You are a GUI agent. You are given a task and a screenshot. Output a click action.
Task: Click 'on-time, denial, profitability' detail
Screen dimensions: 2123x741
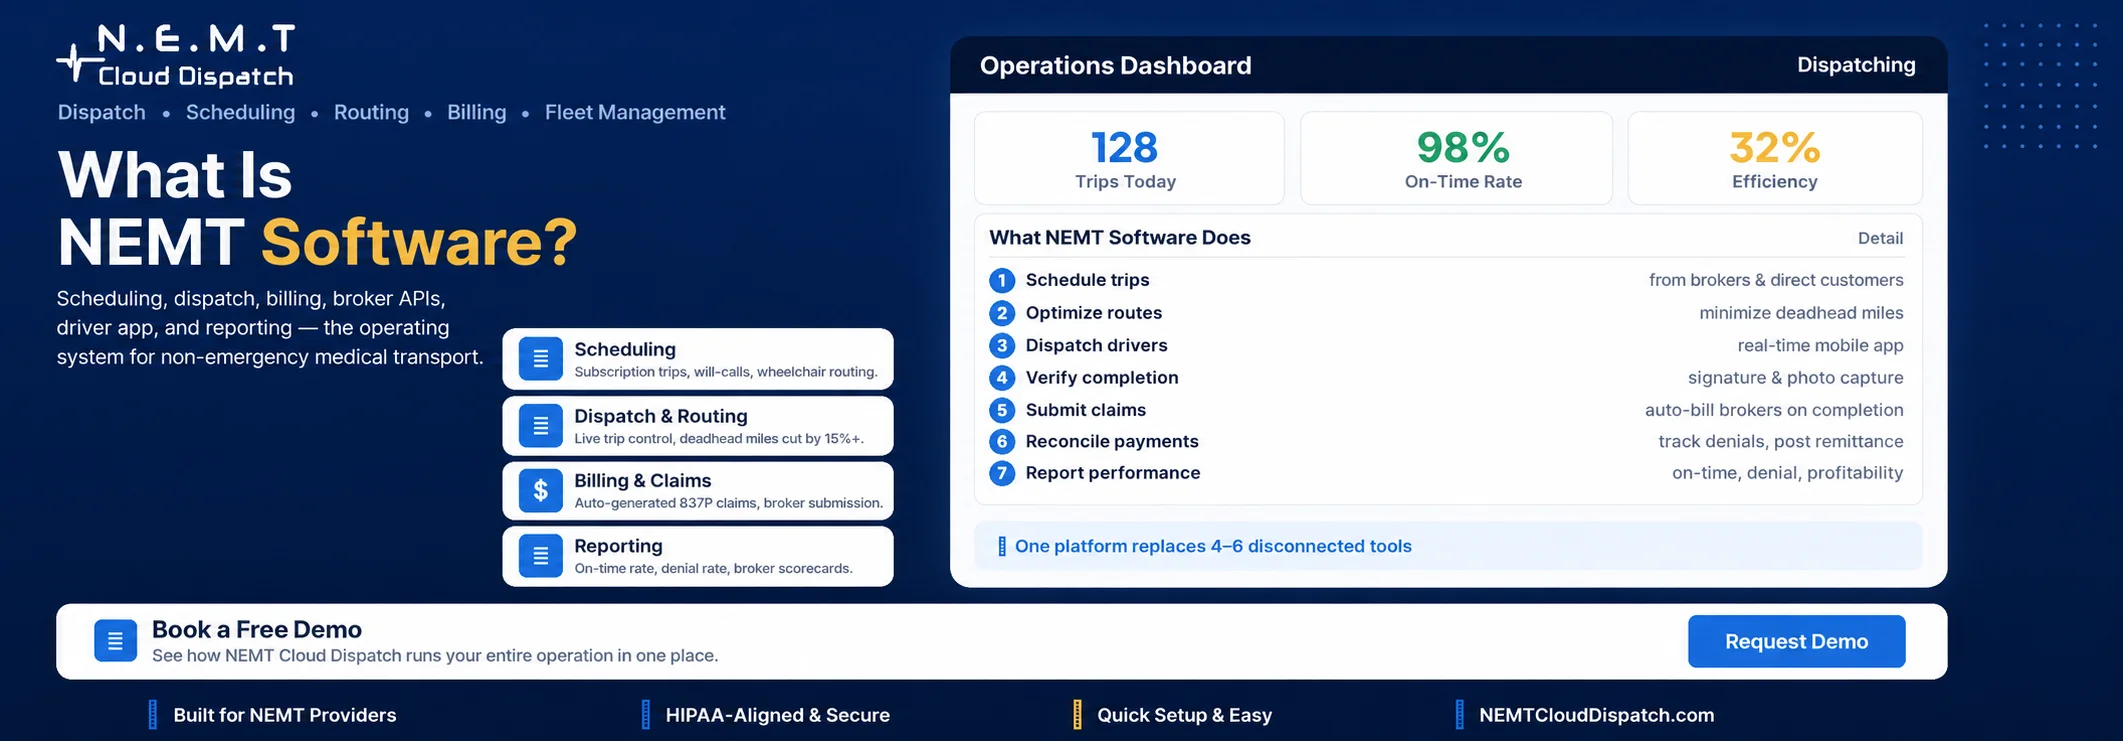tap(1787, 472)
